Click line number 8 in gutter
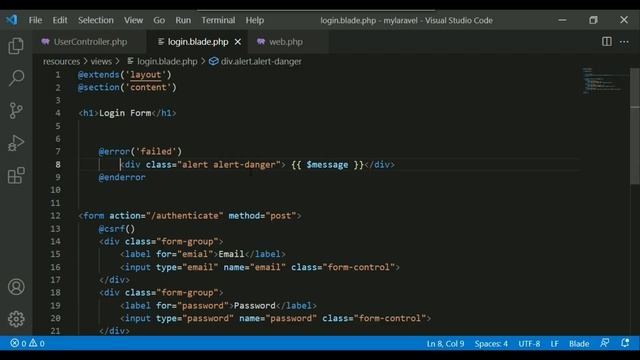Screen dimensions: 640x360 [58, 164]
